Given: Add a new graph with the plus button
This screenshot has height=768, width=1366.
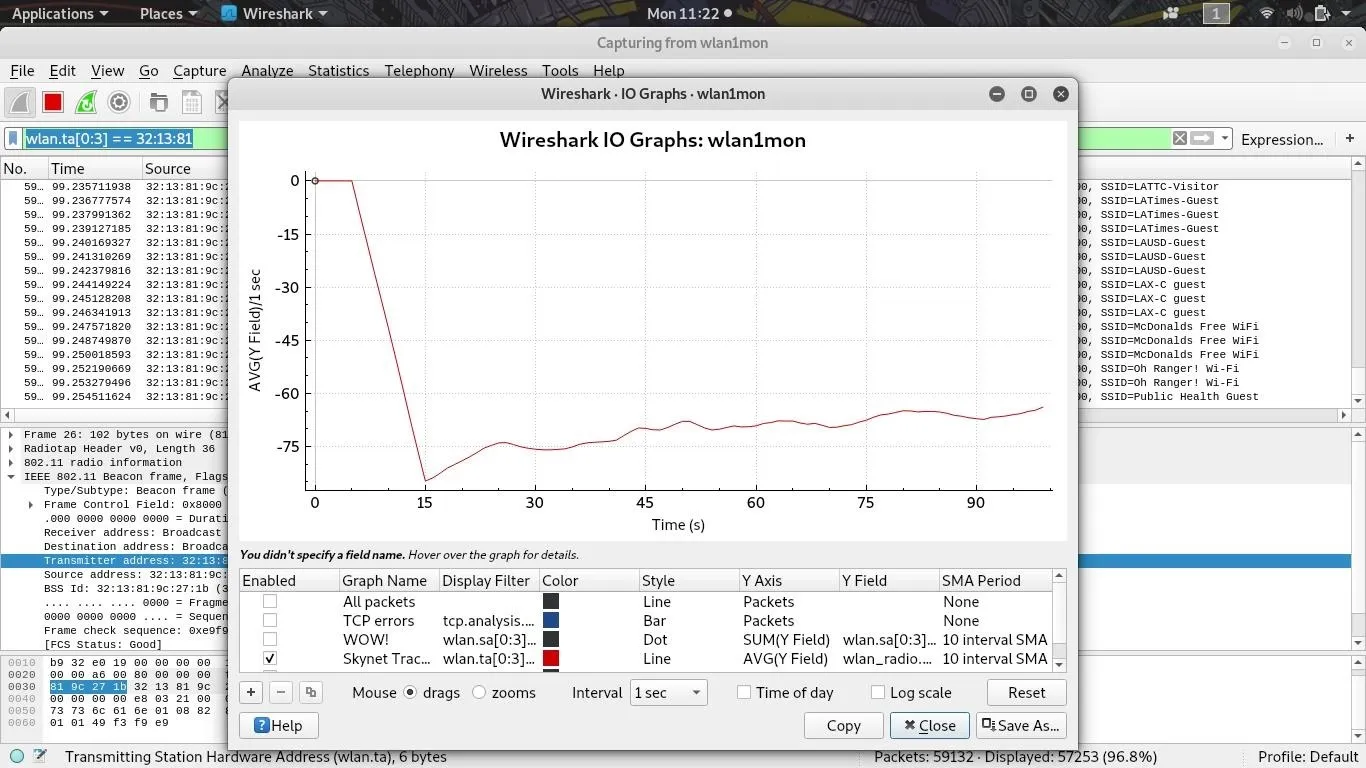Looking at the screenshot, I should point(251,692).
